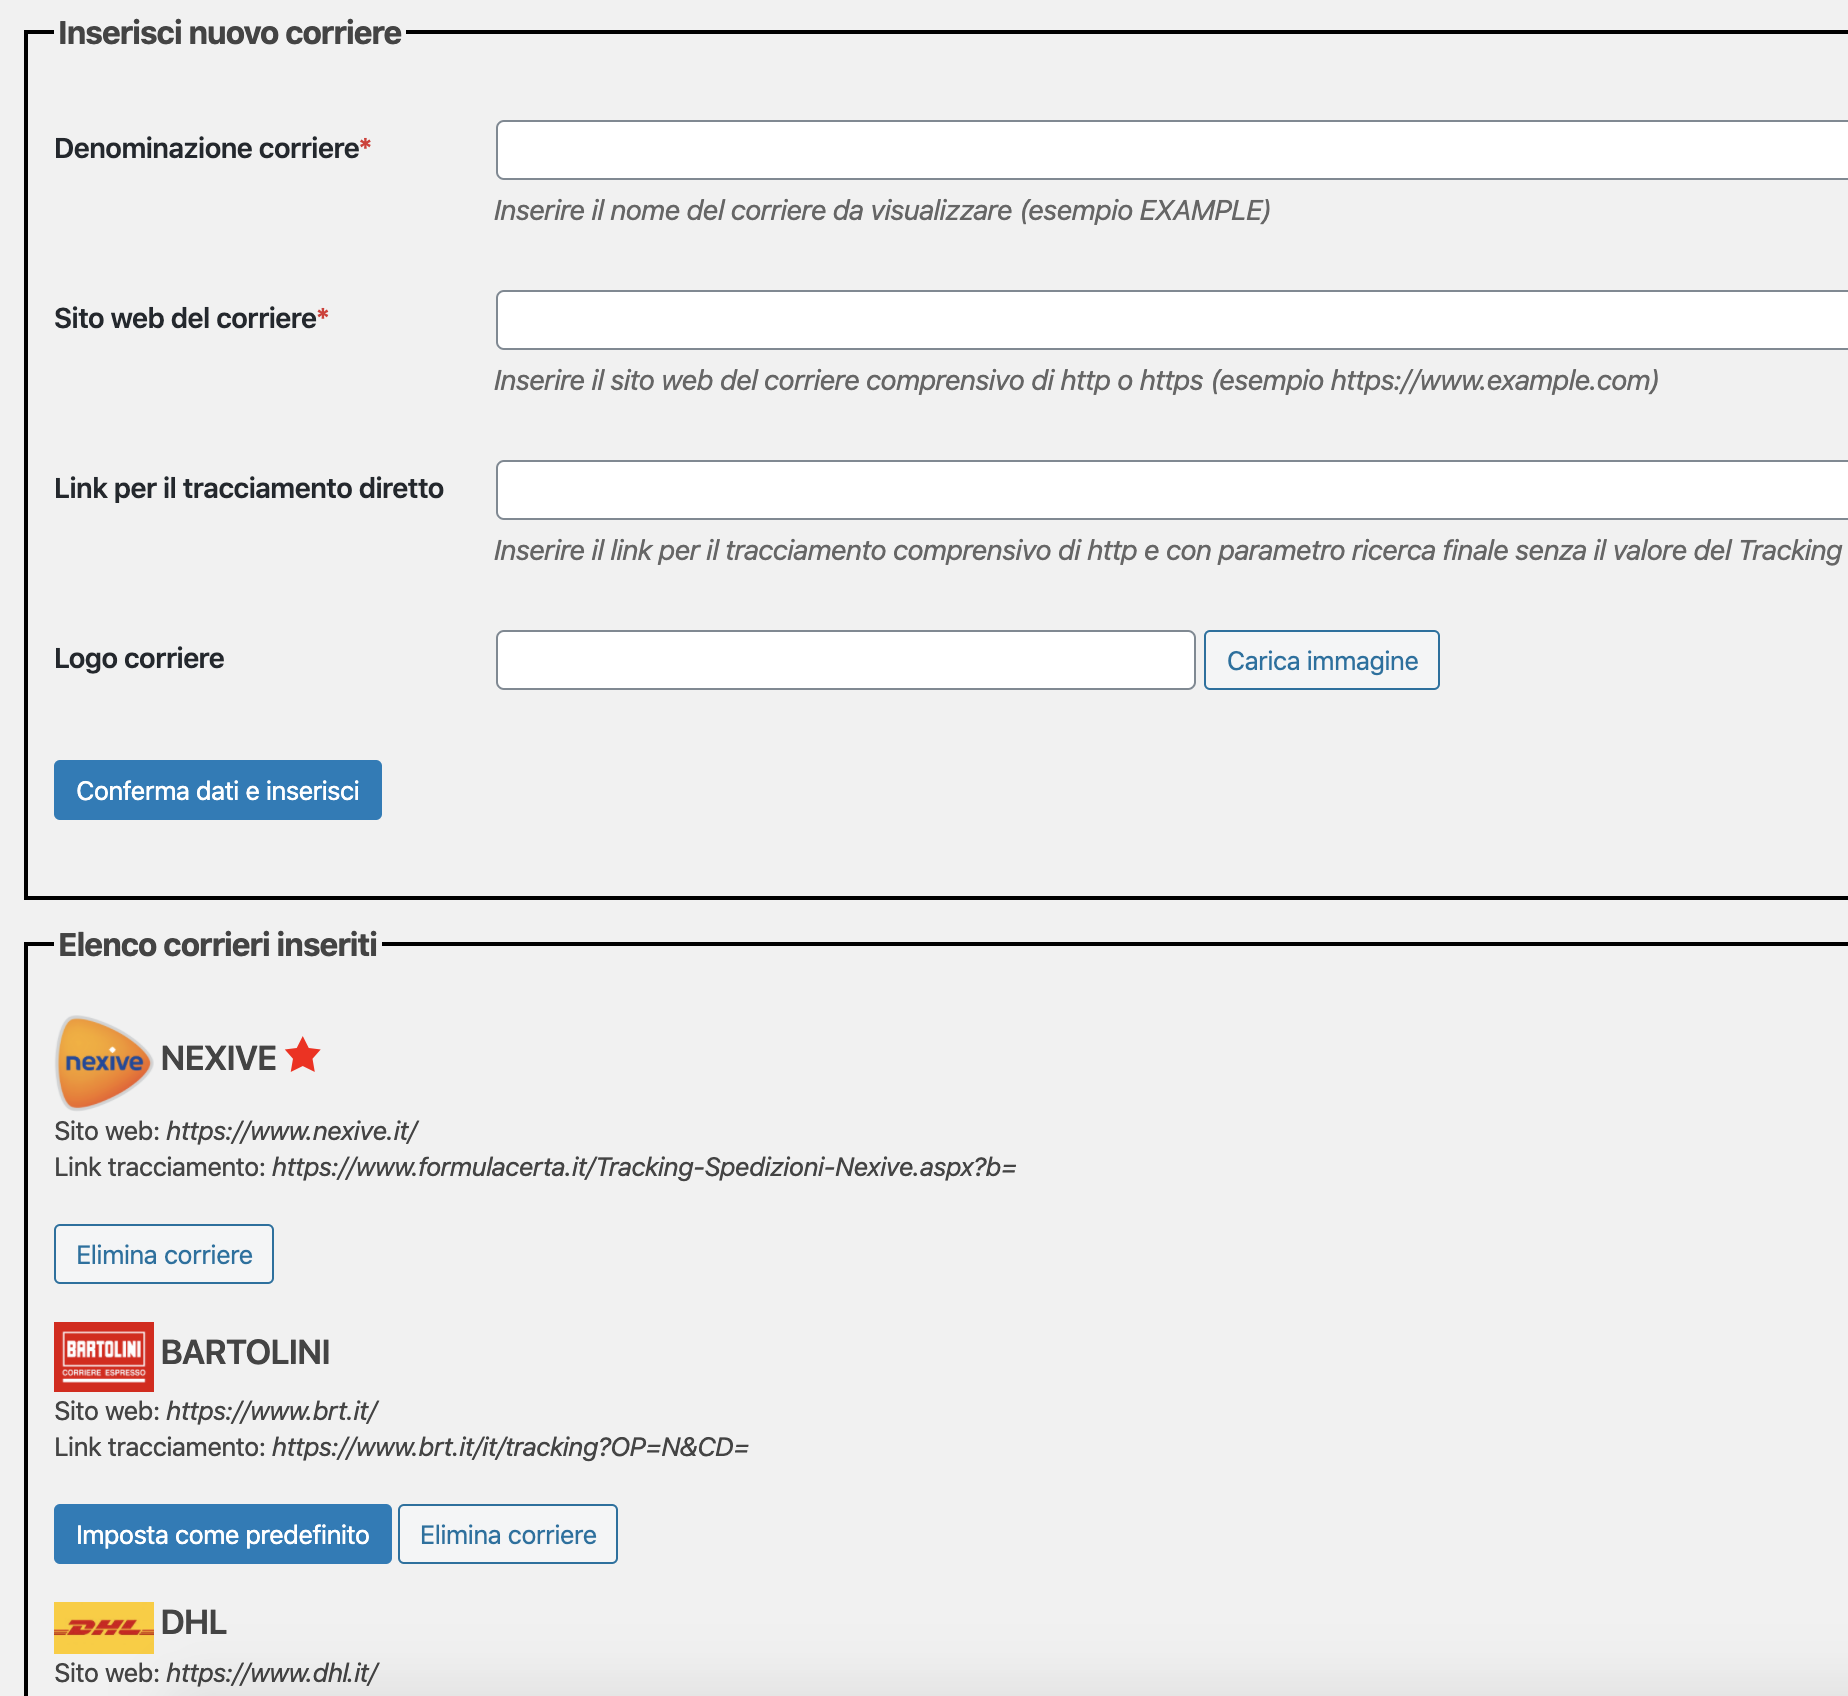Viewport: 1848px width, 1696px height.
Task: Click the Denominazione corriere label
Action: [x=206, y=148]
